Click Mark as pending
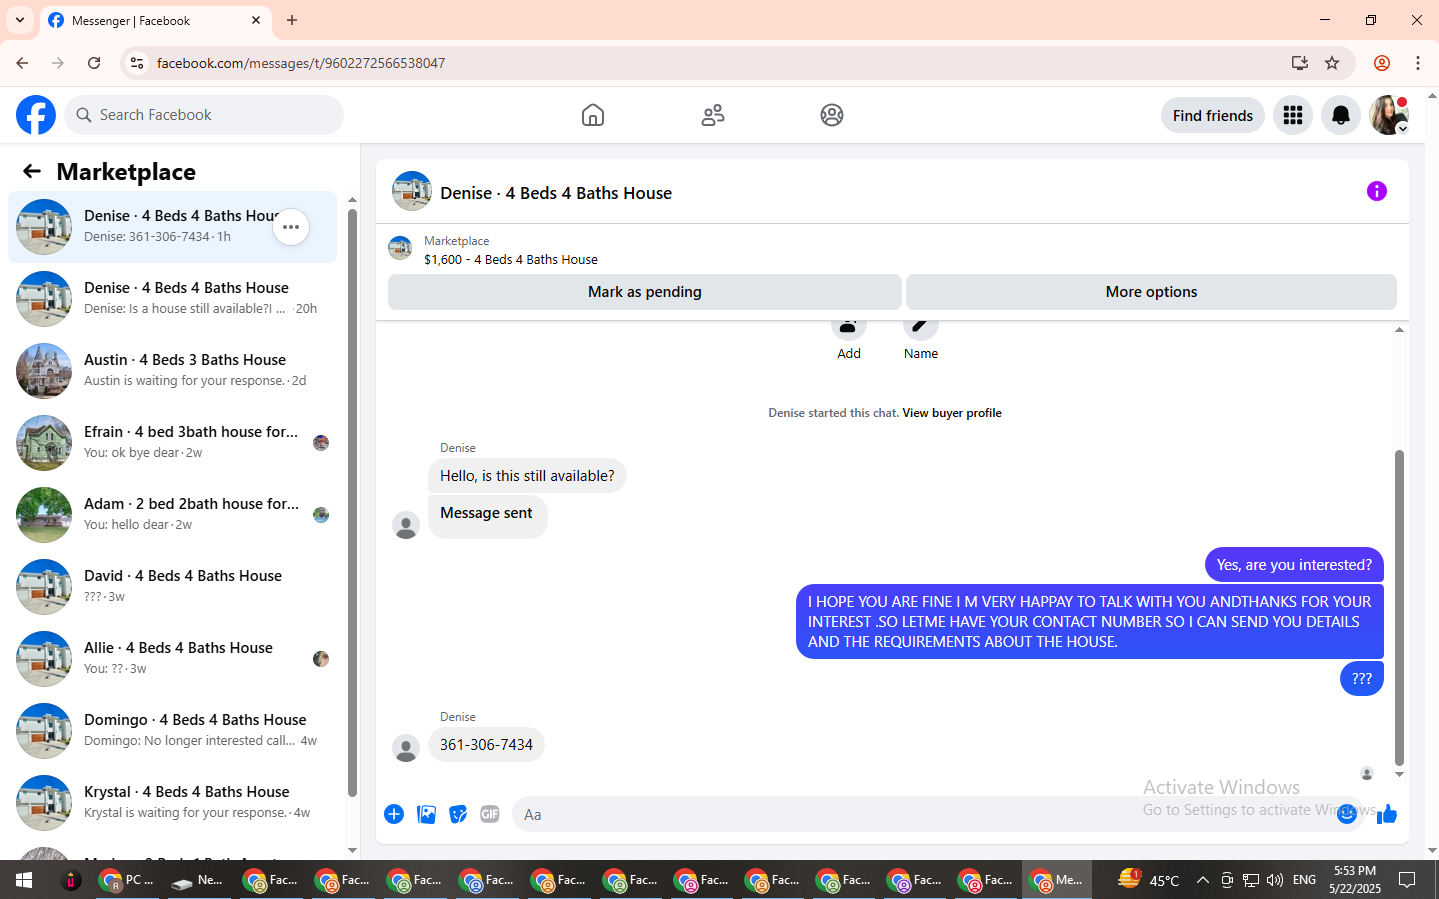 click(645, 292)
